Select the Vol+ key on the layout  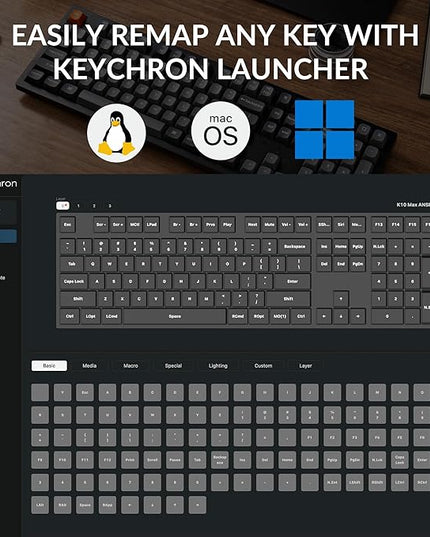tap(303, 225)
